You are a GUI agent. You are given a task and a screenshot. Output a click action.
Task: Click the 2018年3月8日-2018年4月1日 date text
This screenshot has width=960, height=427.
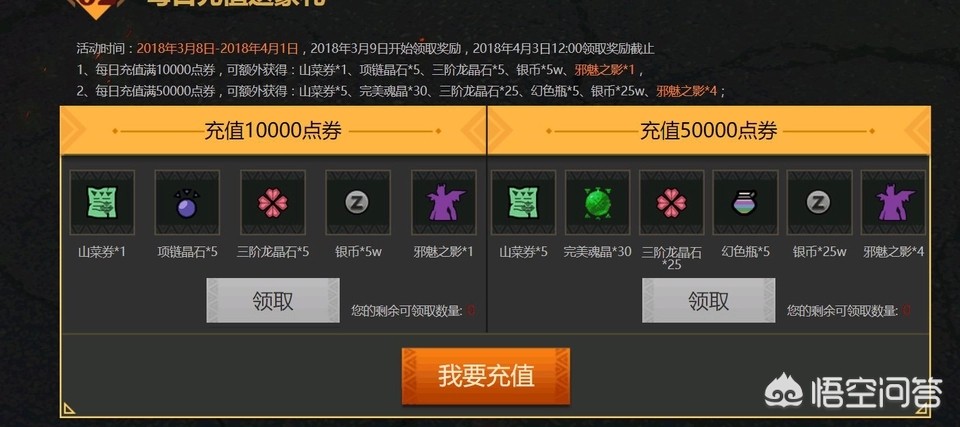tap(217, 48)
